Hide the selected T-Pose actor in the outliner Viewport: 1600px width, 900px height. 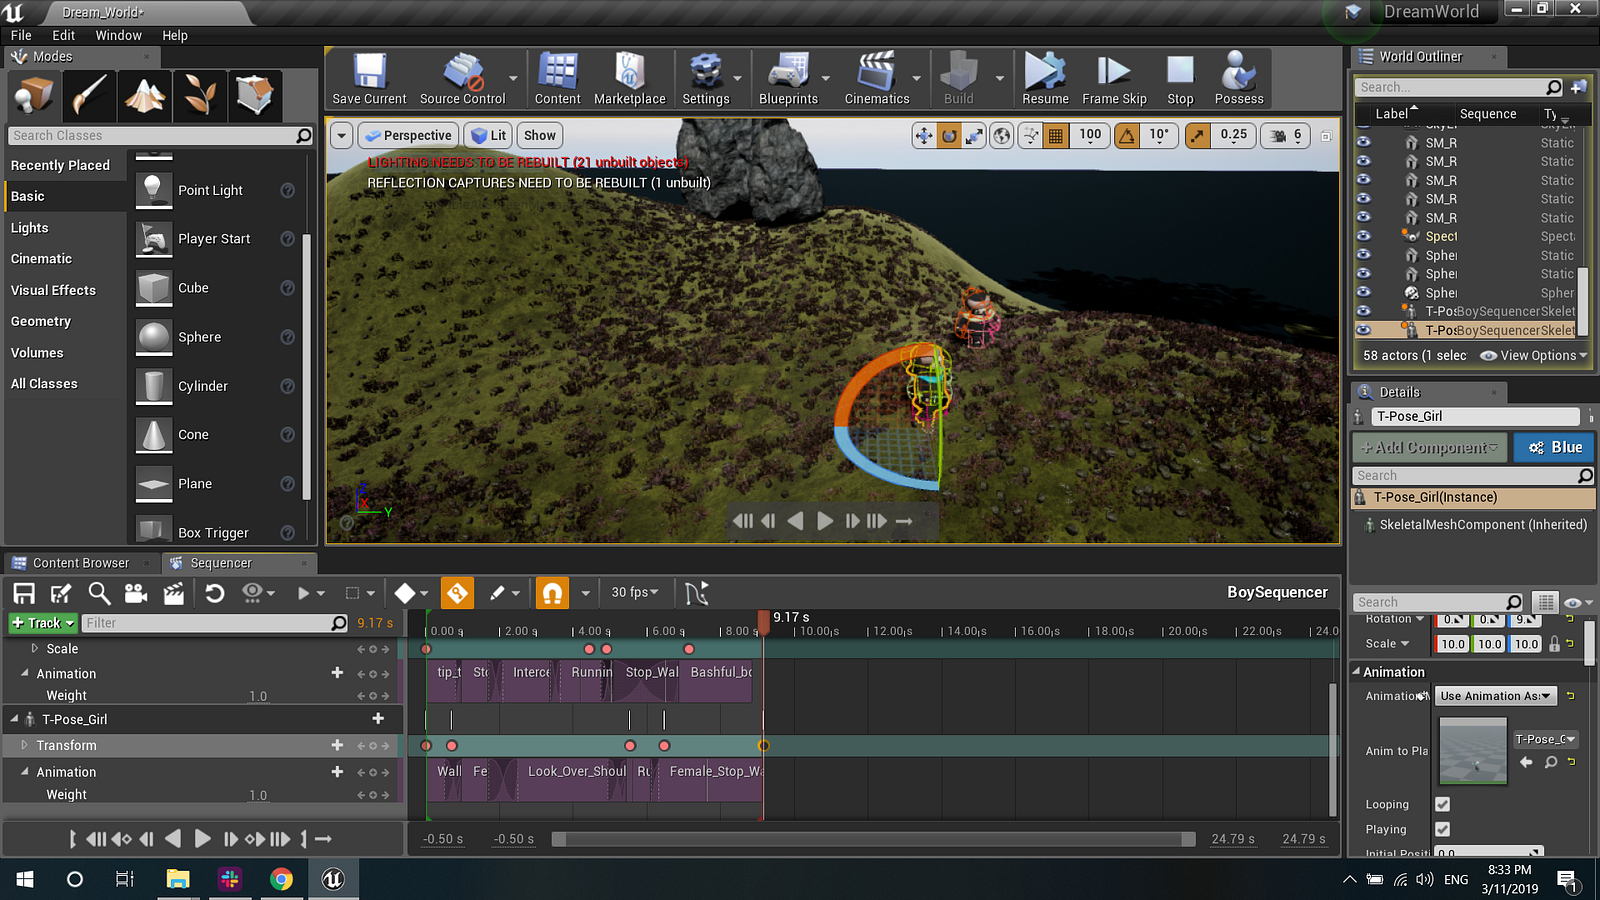click(x=1363, y=330)
